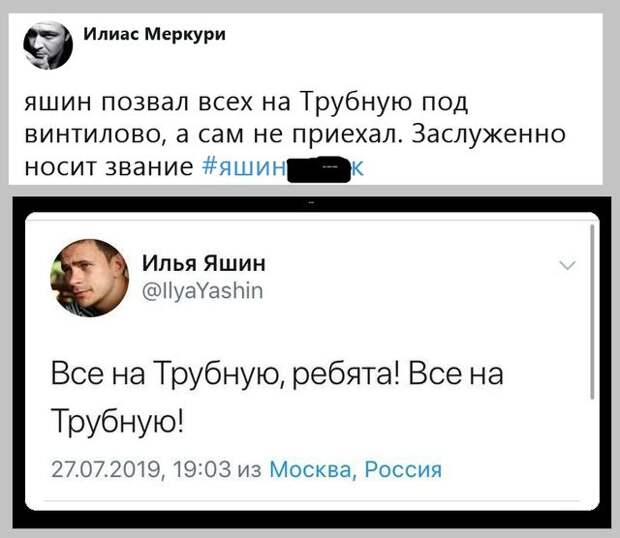Image resolution: width=620 pixels, height=538 pixels.
Task: Click the word "из" before location
Action: (x=250, y=470)
